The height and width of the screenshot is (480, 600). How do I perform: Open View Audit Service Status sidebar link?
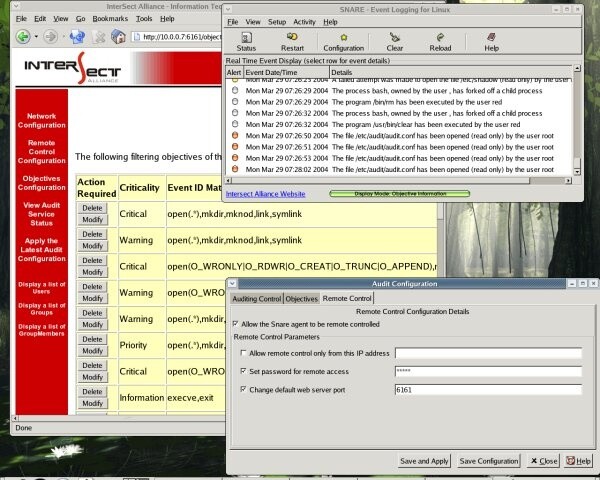[x=41, y=214]
